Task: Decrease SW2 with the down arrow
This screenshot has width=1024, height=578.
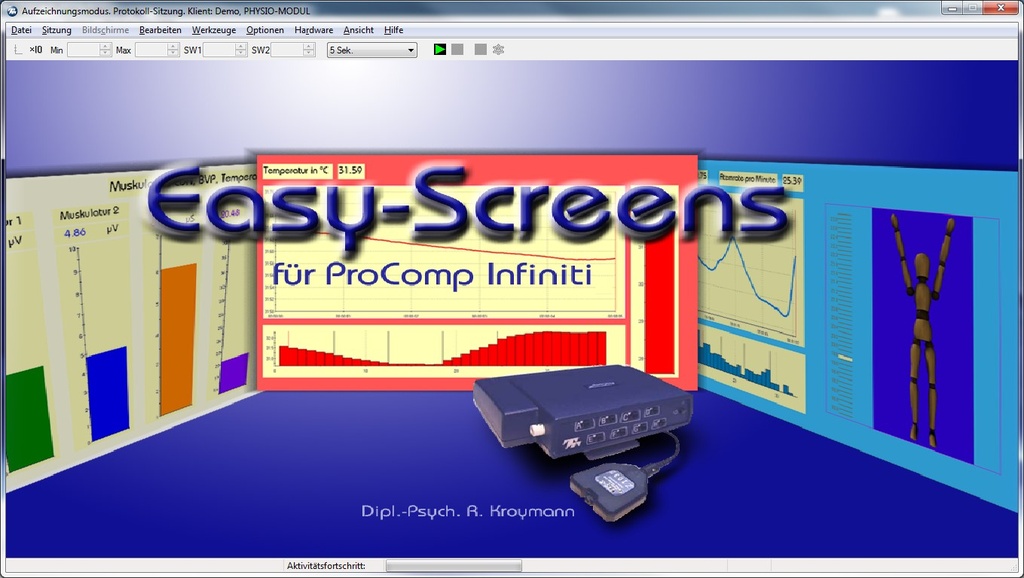Action: tap(309, 54)
